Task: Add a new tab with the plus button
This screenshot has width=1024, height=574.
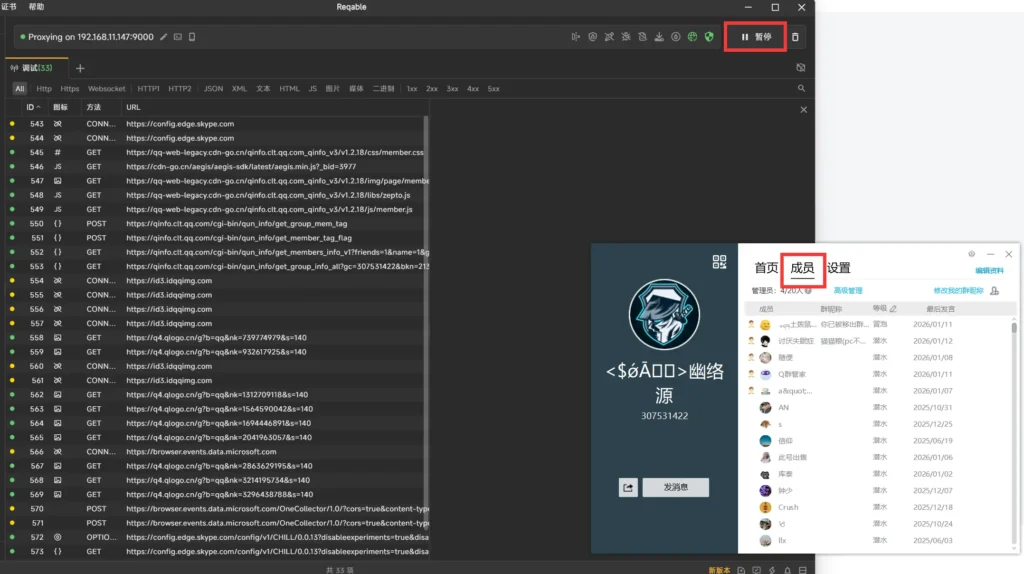Action: point(81,68)
